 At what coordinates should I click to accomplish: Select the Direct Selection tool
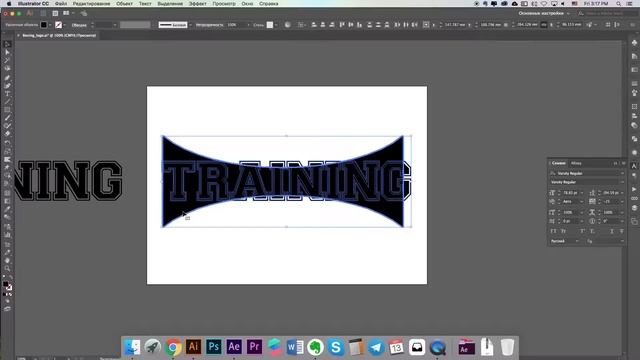[x=7, y=52]
